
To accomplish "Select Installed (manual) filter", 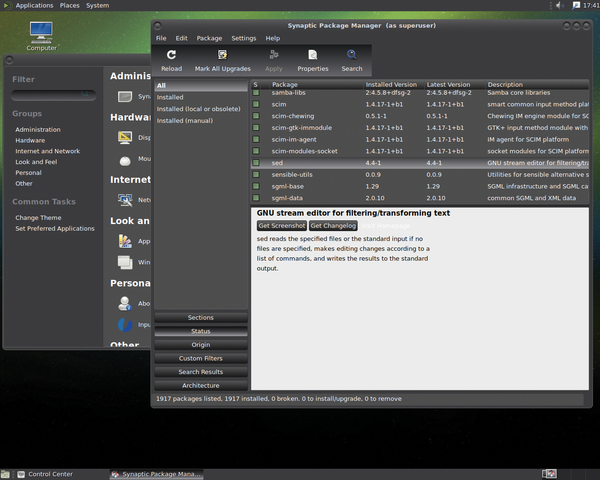I will tap(201, 121).
